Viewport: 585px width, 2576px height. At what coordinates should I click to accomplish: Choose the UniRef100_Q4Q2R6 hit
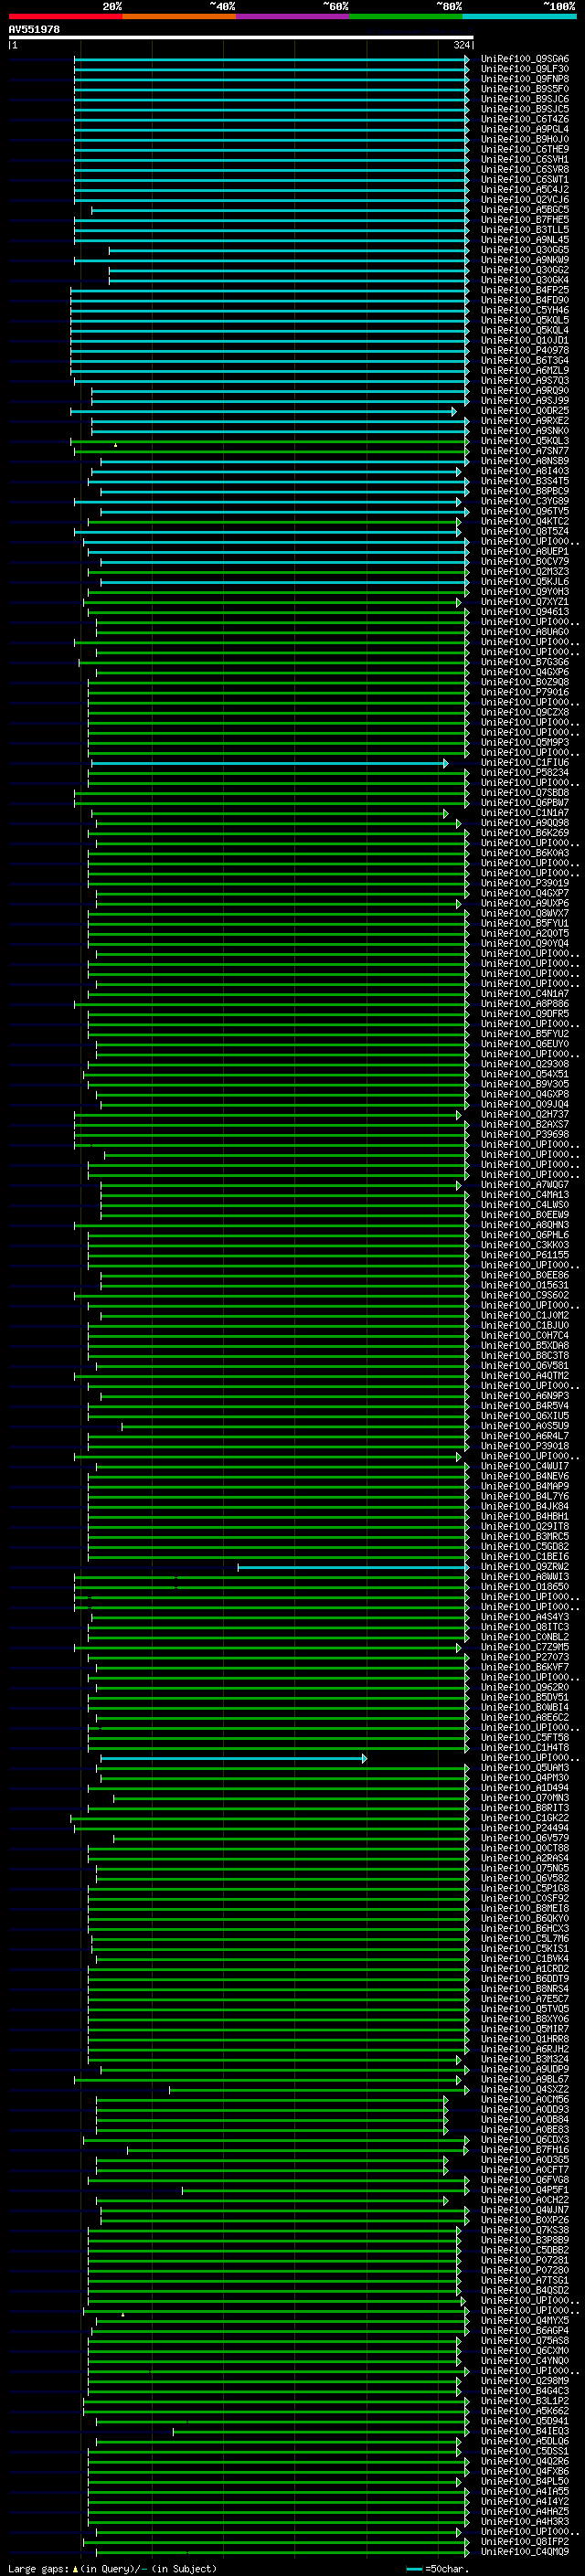pos(525,2463)
